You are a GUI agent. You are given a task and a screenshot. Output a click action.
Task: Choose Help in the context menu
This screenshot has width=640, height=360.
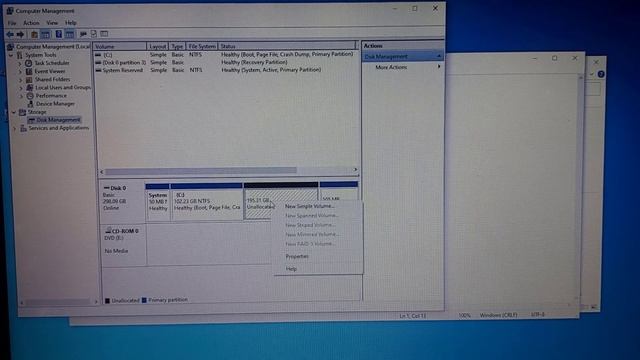[291, 269]
